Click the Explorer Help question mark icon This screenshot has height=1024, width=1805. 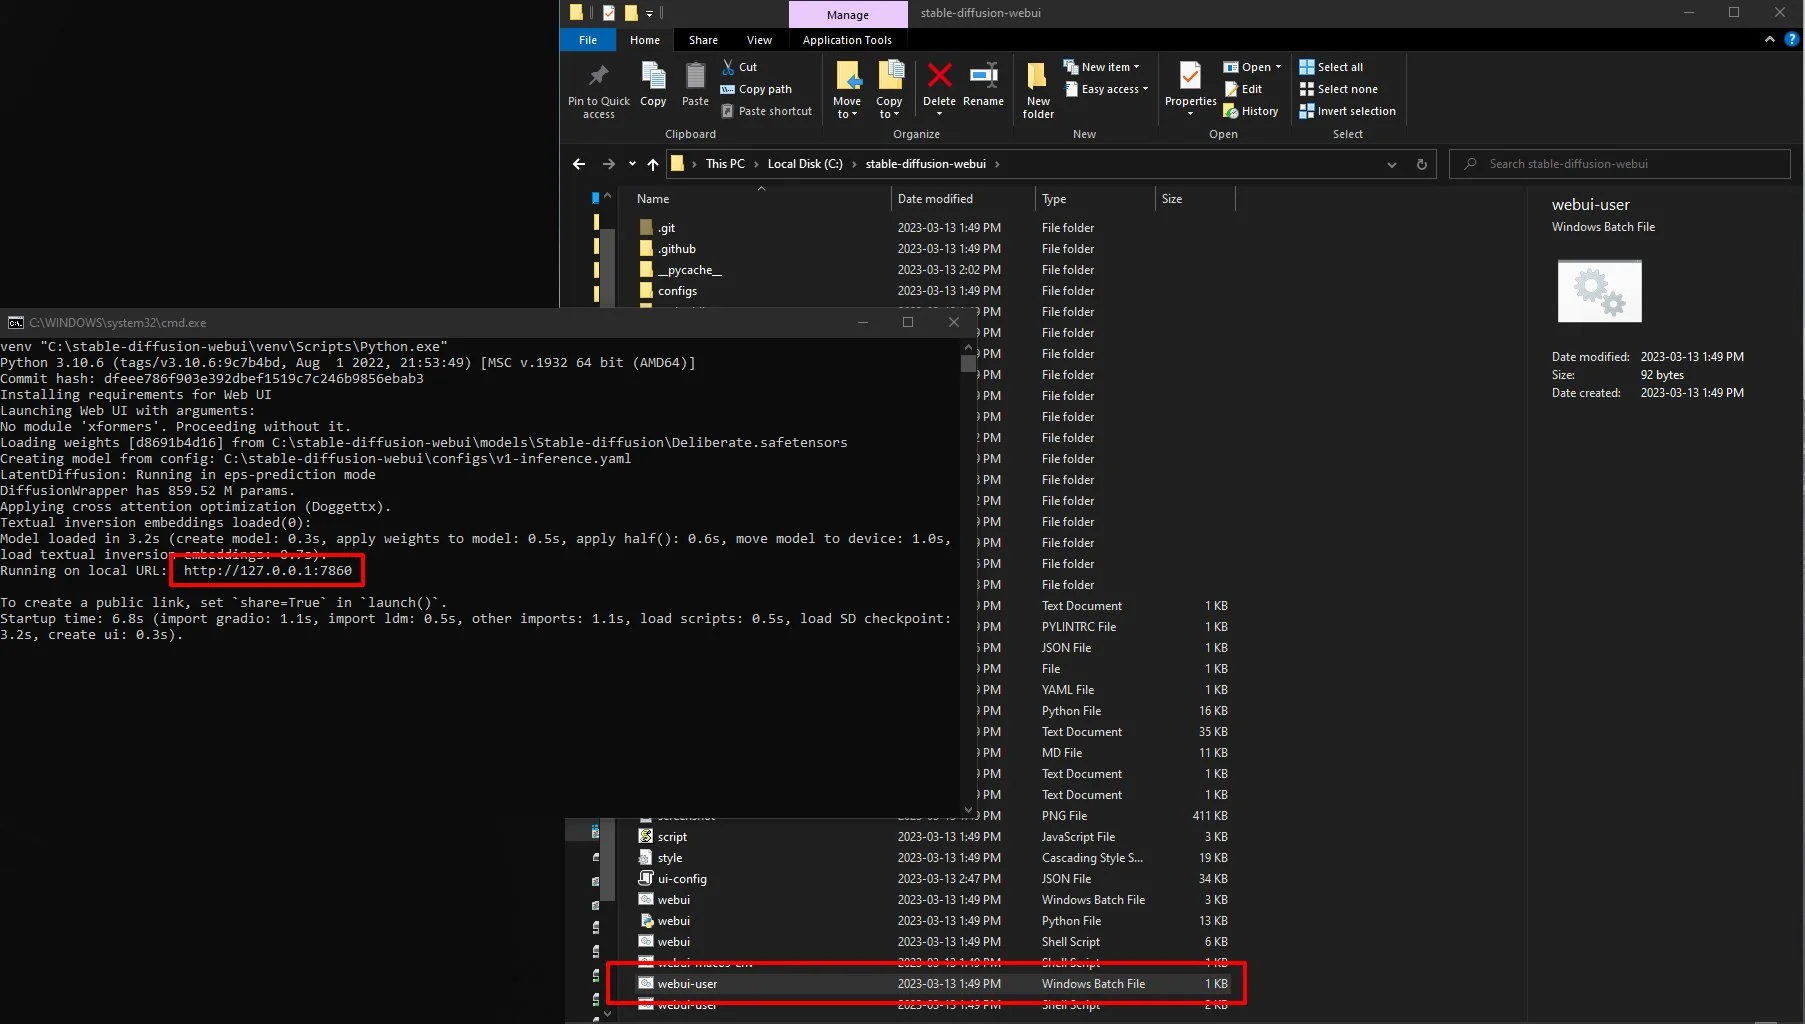(1791, 40)
